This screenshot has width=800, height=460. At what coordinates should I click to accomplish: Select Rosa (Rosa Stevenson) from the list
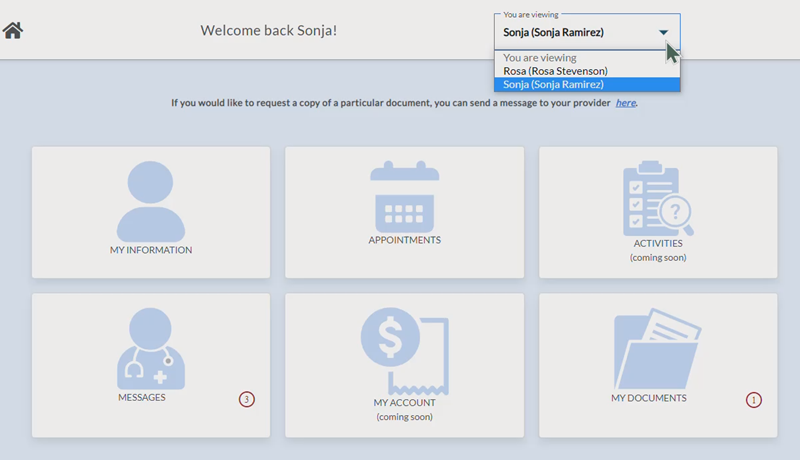(x=556, y=71)
